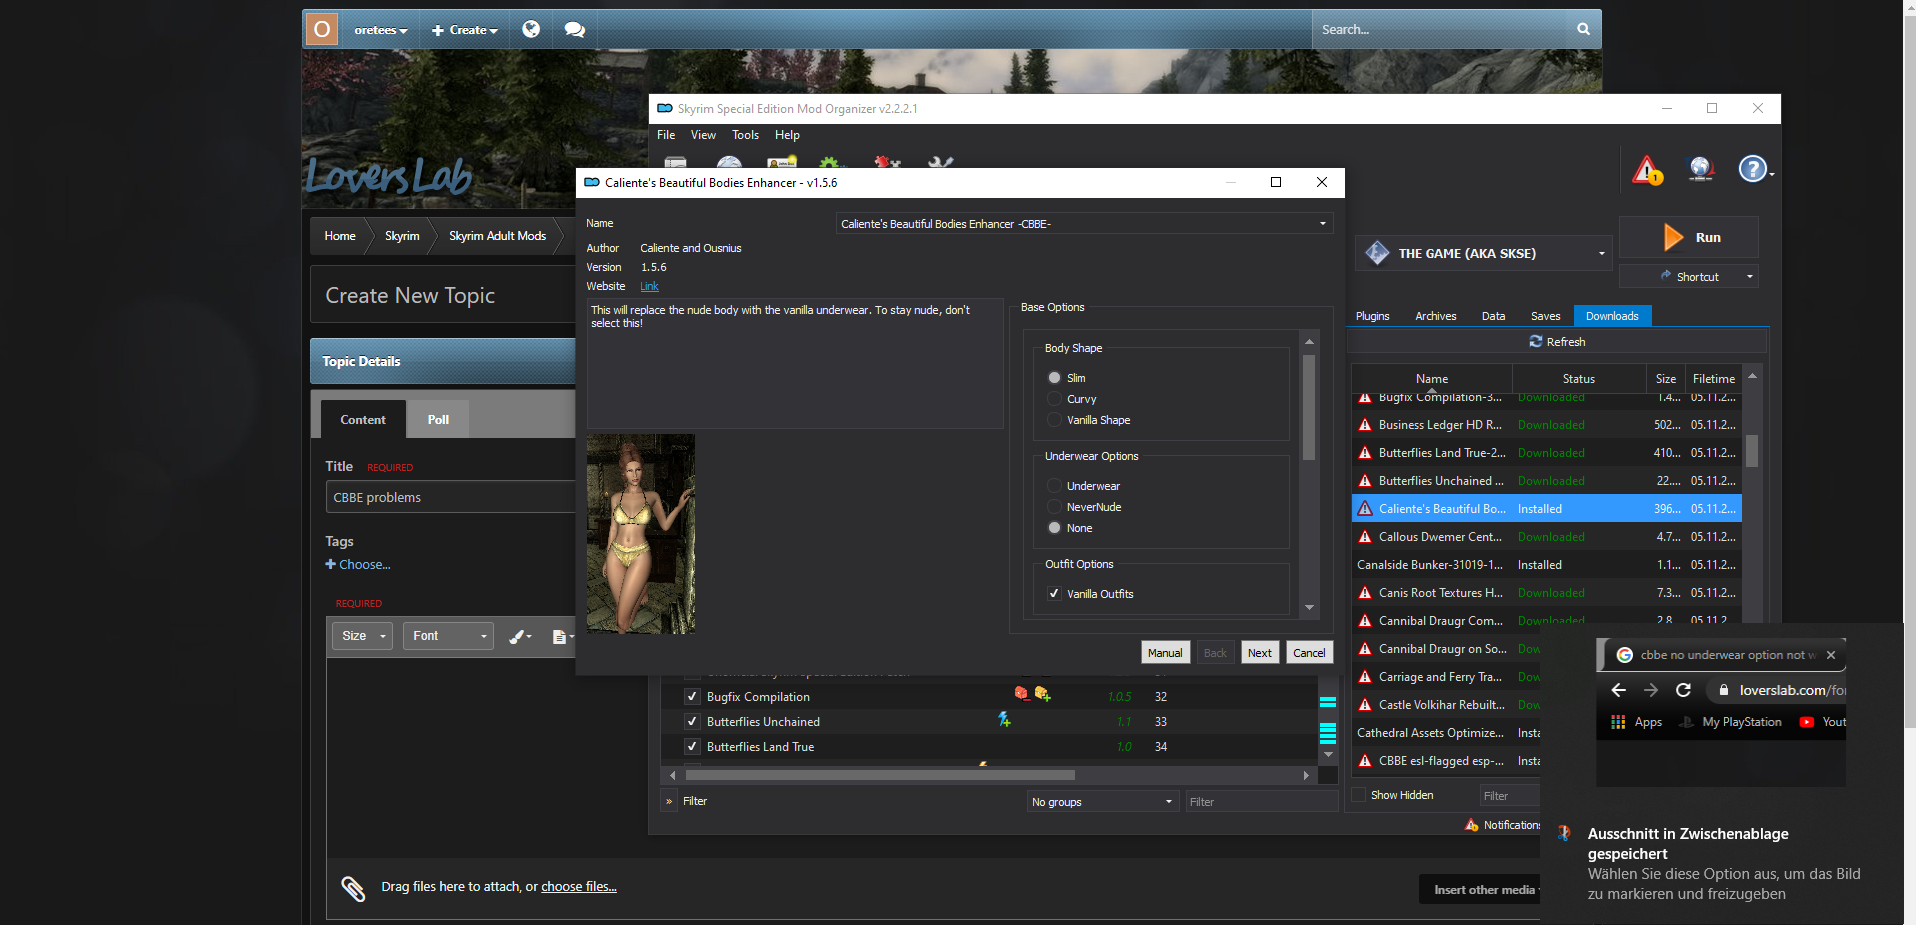Click warning icon on selected Caliente's Beautiful Bo download

point(1365,509)
